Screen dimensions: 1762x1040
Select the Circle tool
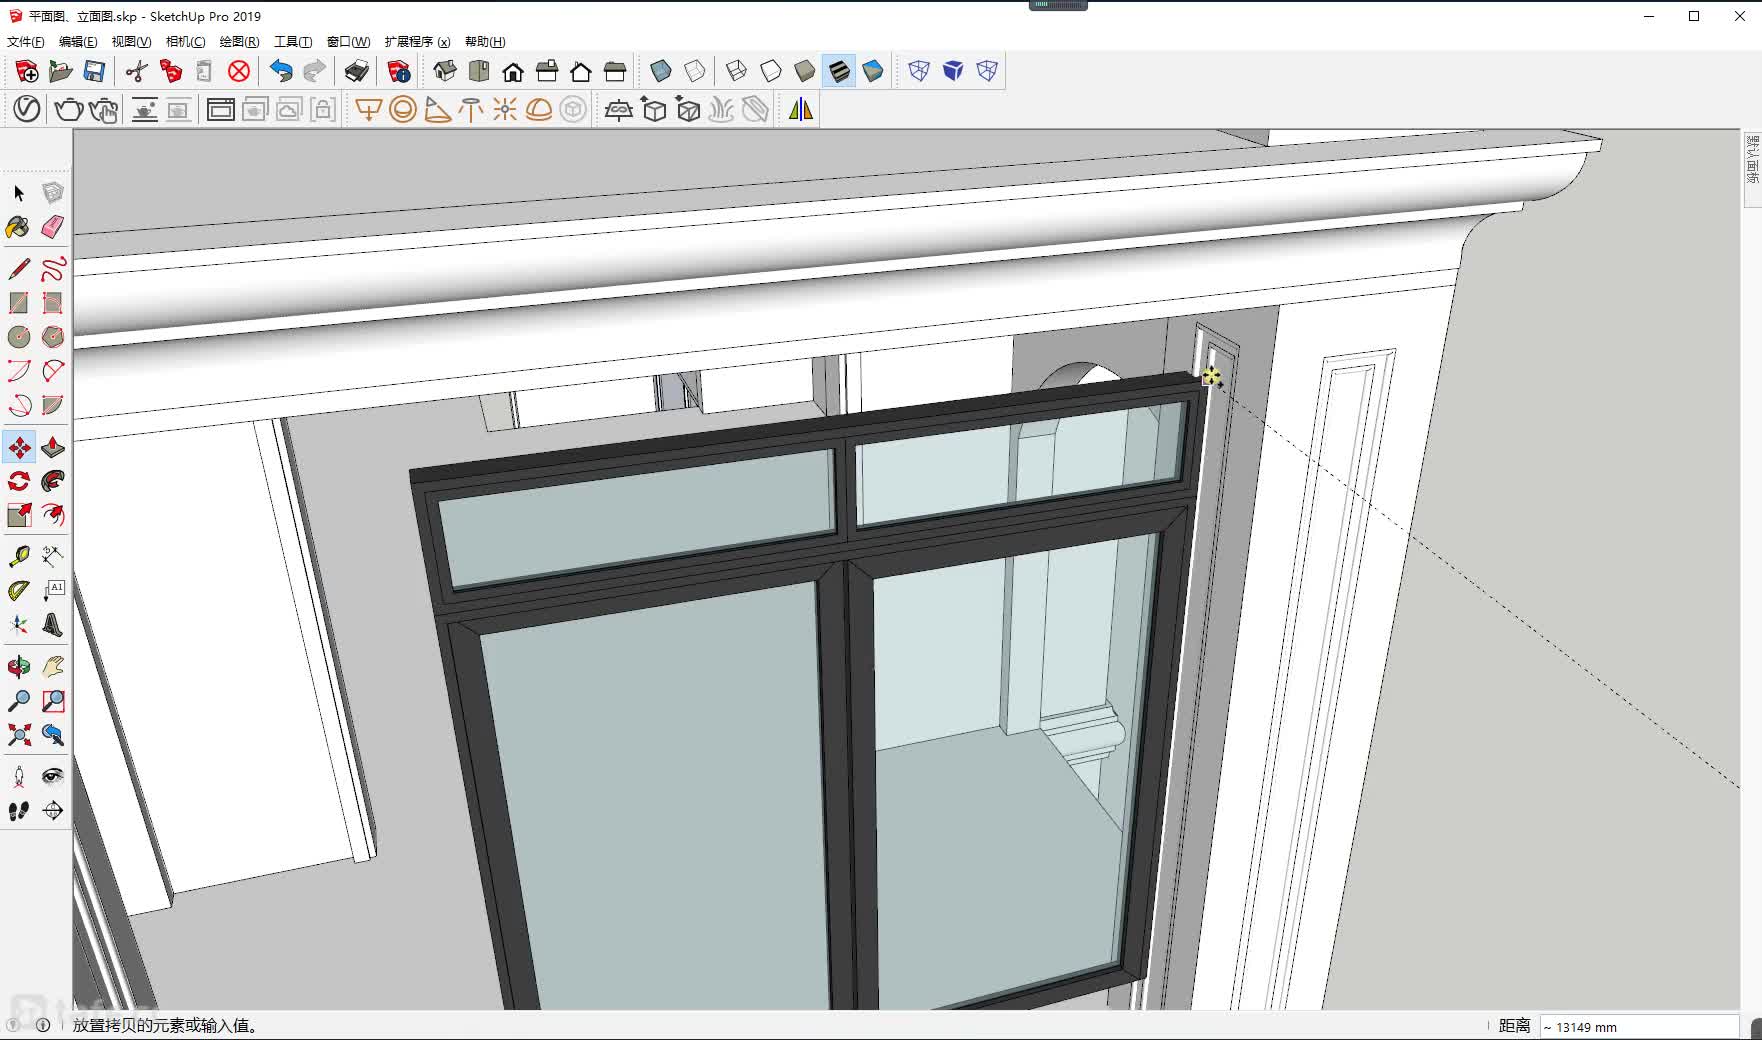(x=19, y=337)
